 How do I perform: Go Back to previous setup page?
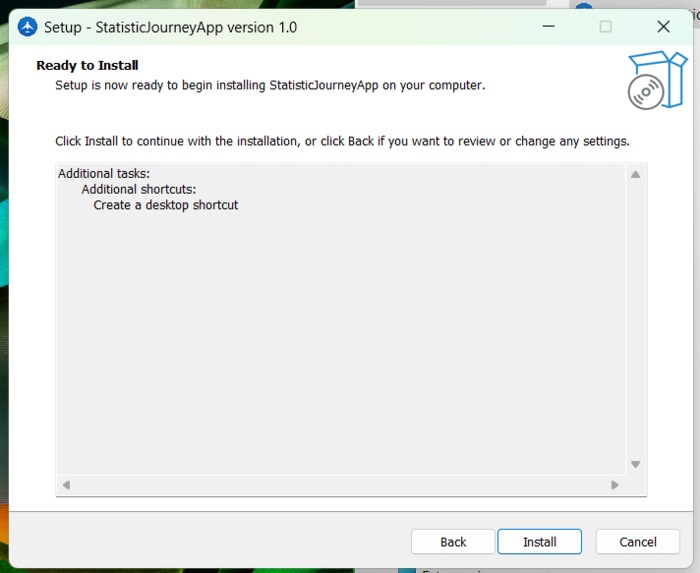(x=453, y=542)
